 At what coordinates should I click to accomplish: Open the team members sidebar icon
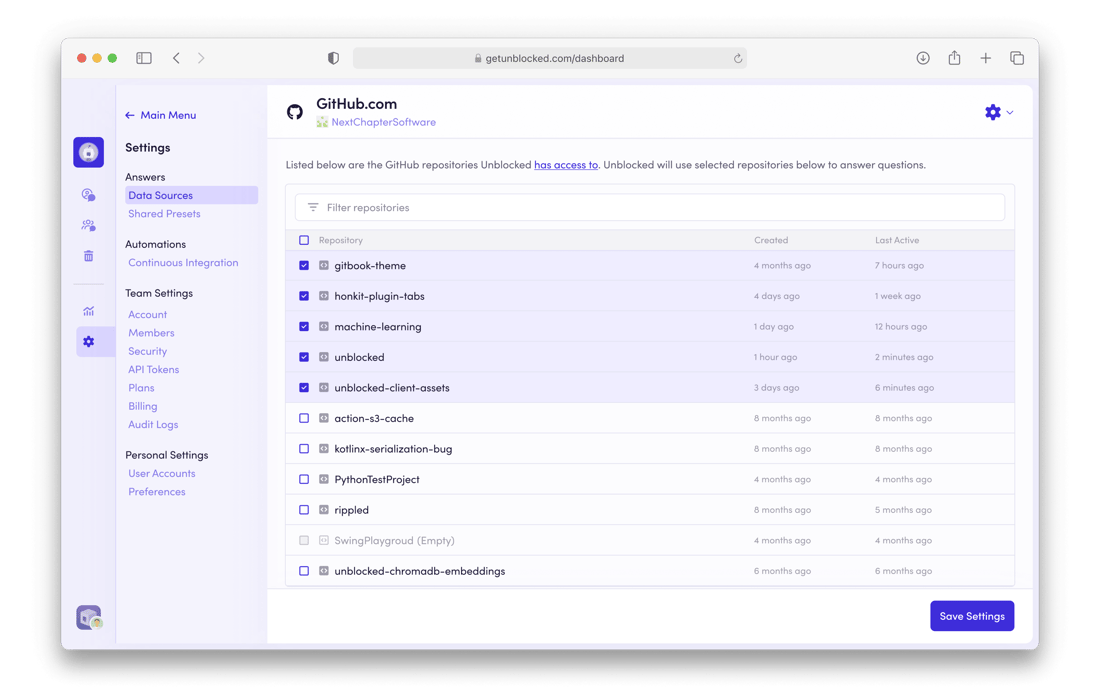coord(88,225)
